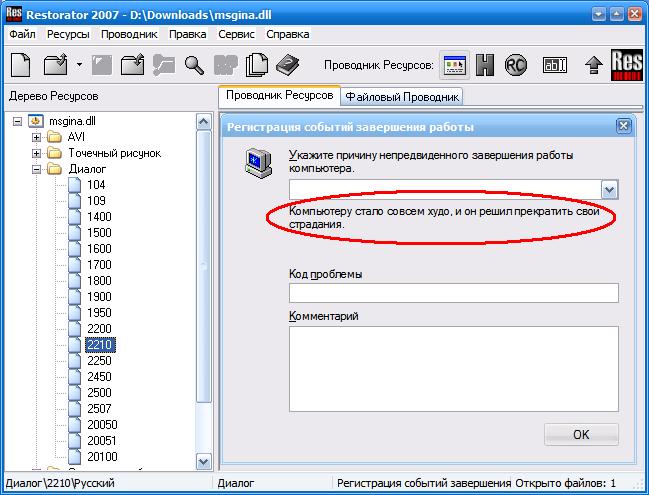The image size is (649, 495).
Task: Select dialog resource 1700
Action: [99, 265]
